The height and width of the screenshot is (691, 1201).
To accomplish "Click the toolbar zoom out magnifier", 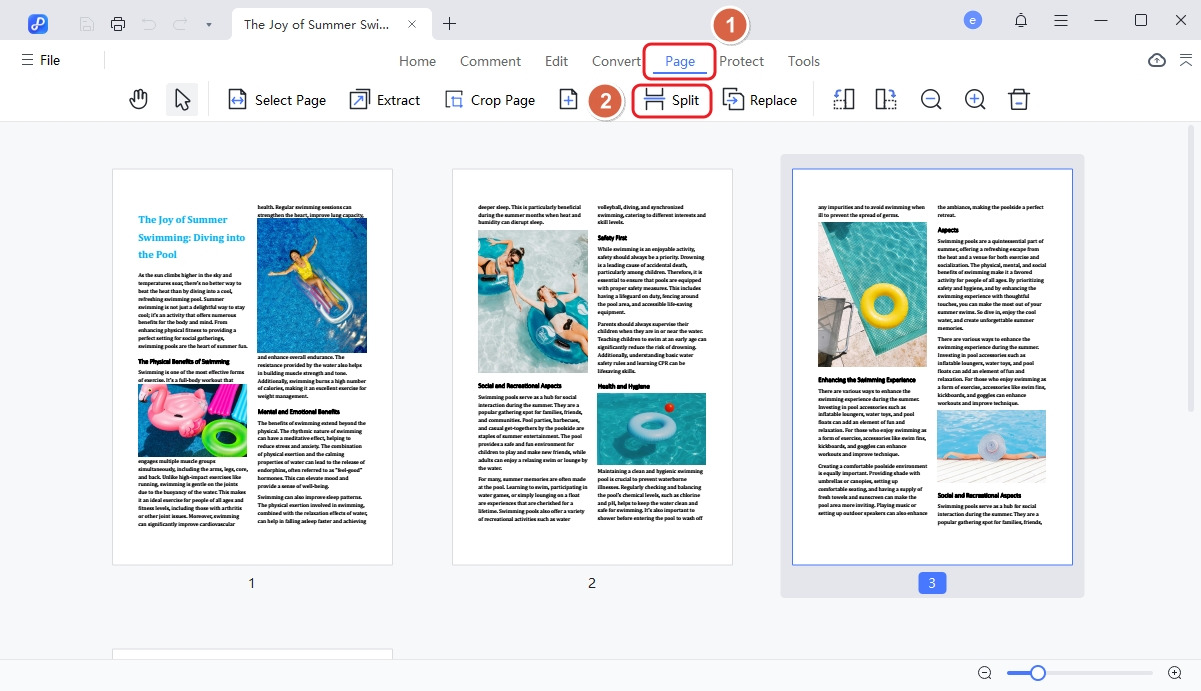I will [931, 99].
